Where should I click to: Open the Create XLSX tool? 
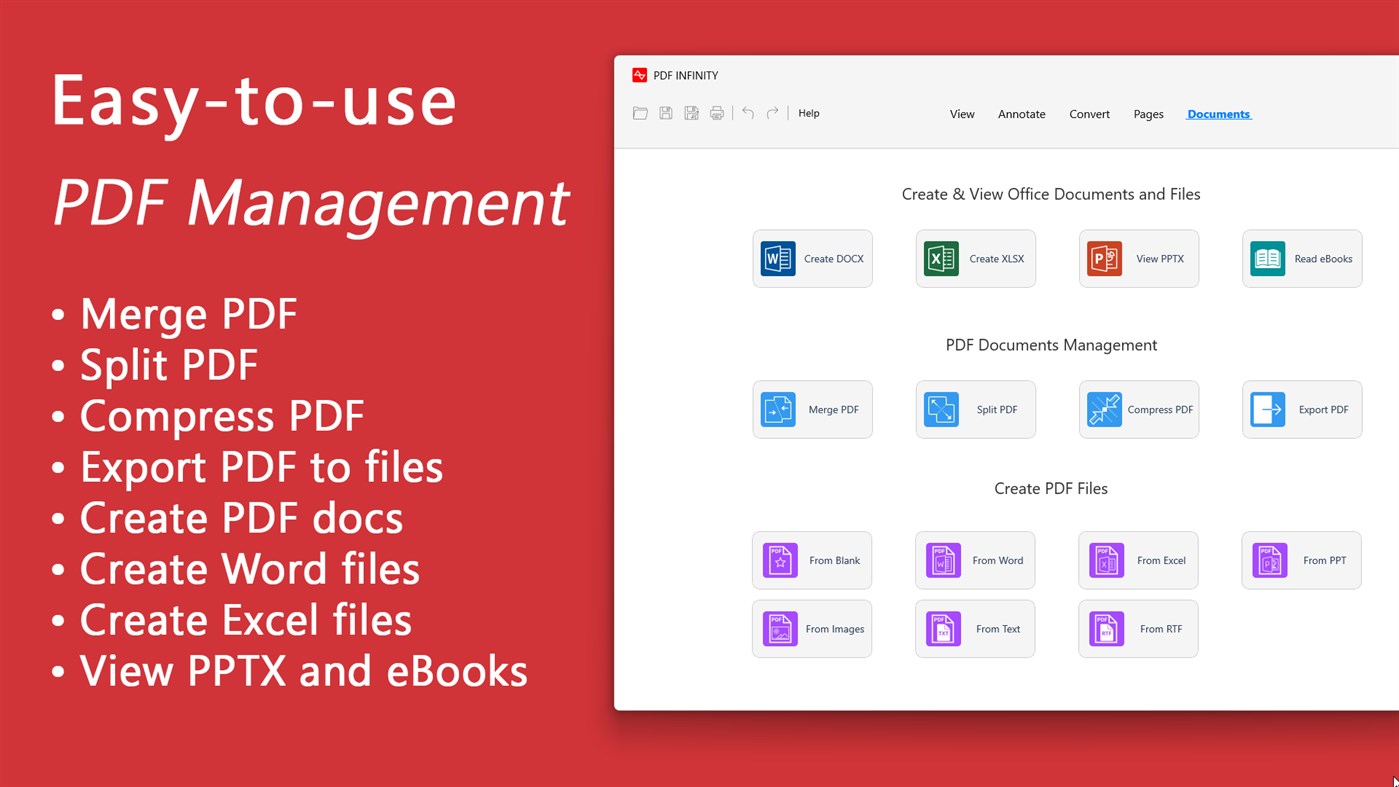tap(975, 258)
